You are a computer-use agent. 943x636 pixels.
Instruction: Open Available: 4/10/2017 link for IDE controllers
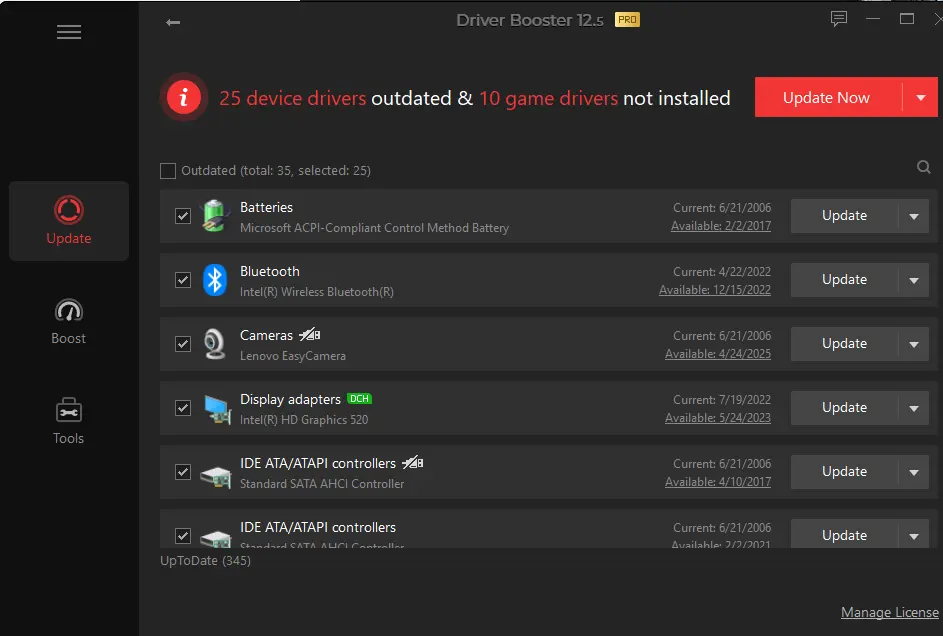pos(717,482)
